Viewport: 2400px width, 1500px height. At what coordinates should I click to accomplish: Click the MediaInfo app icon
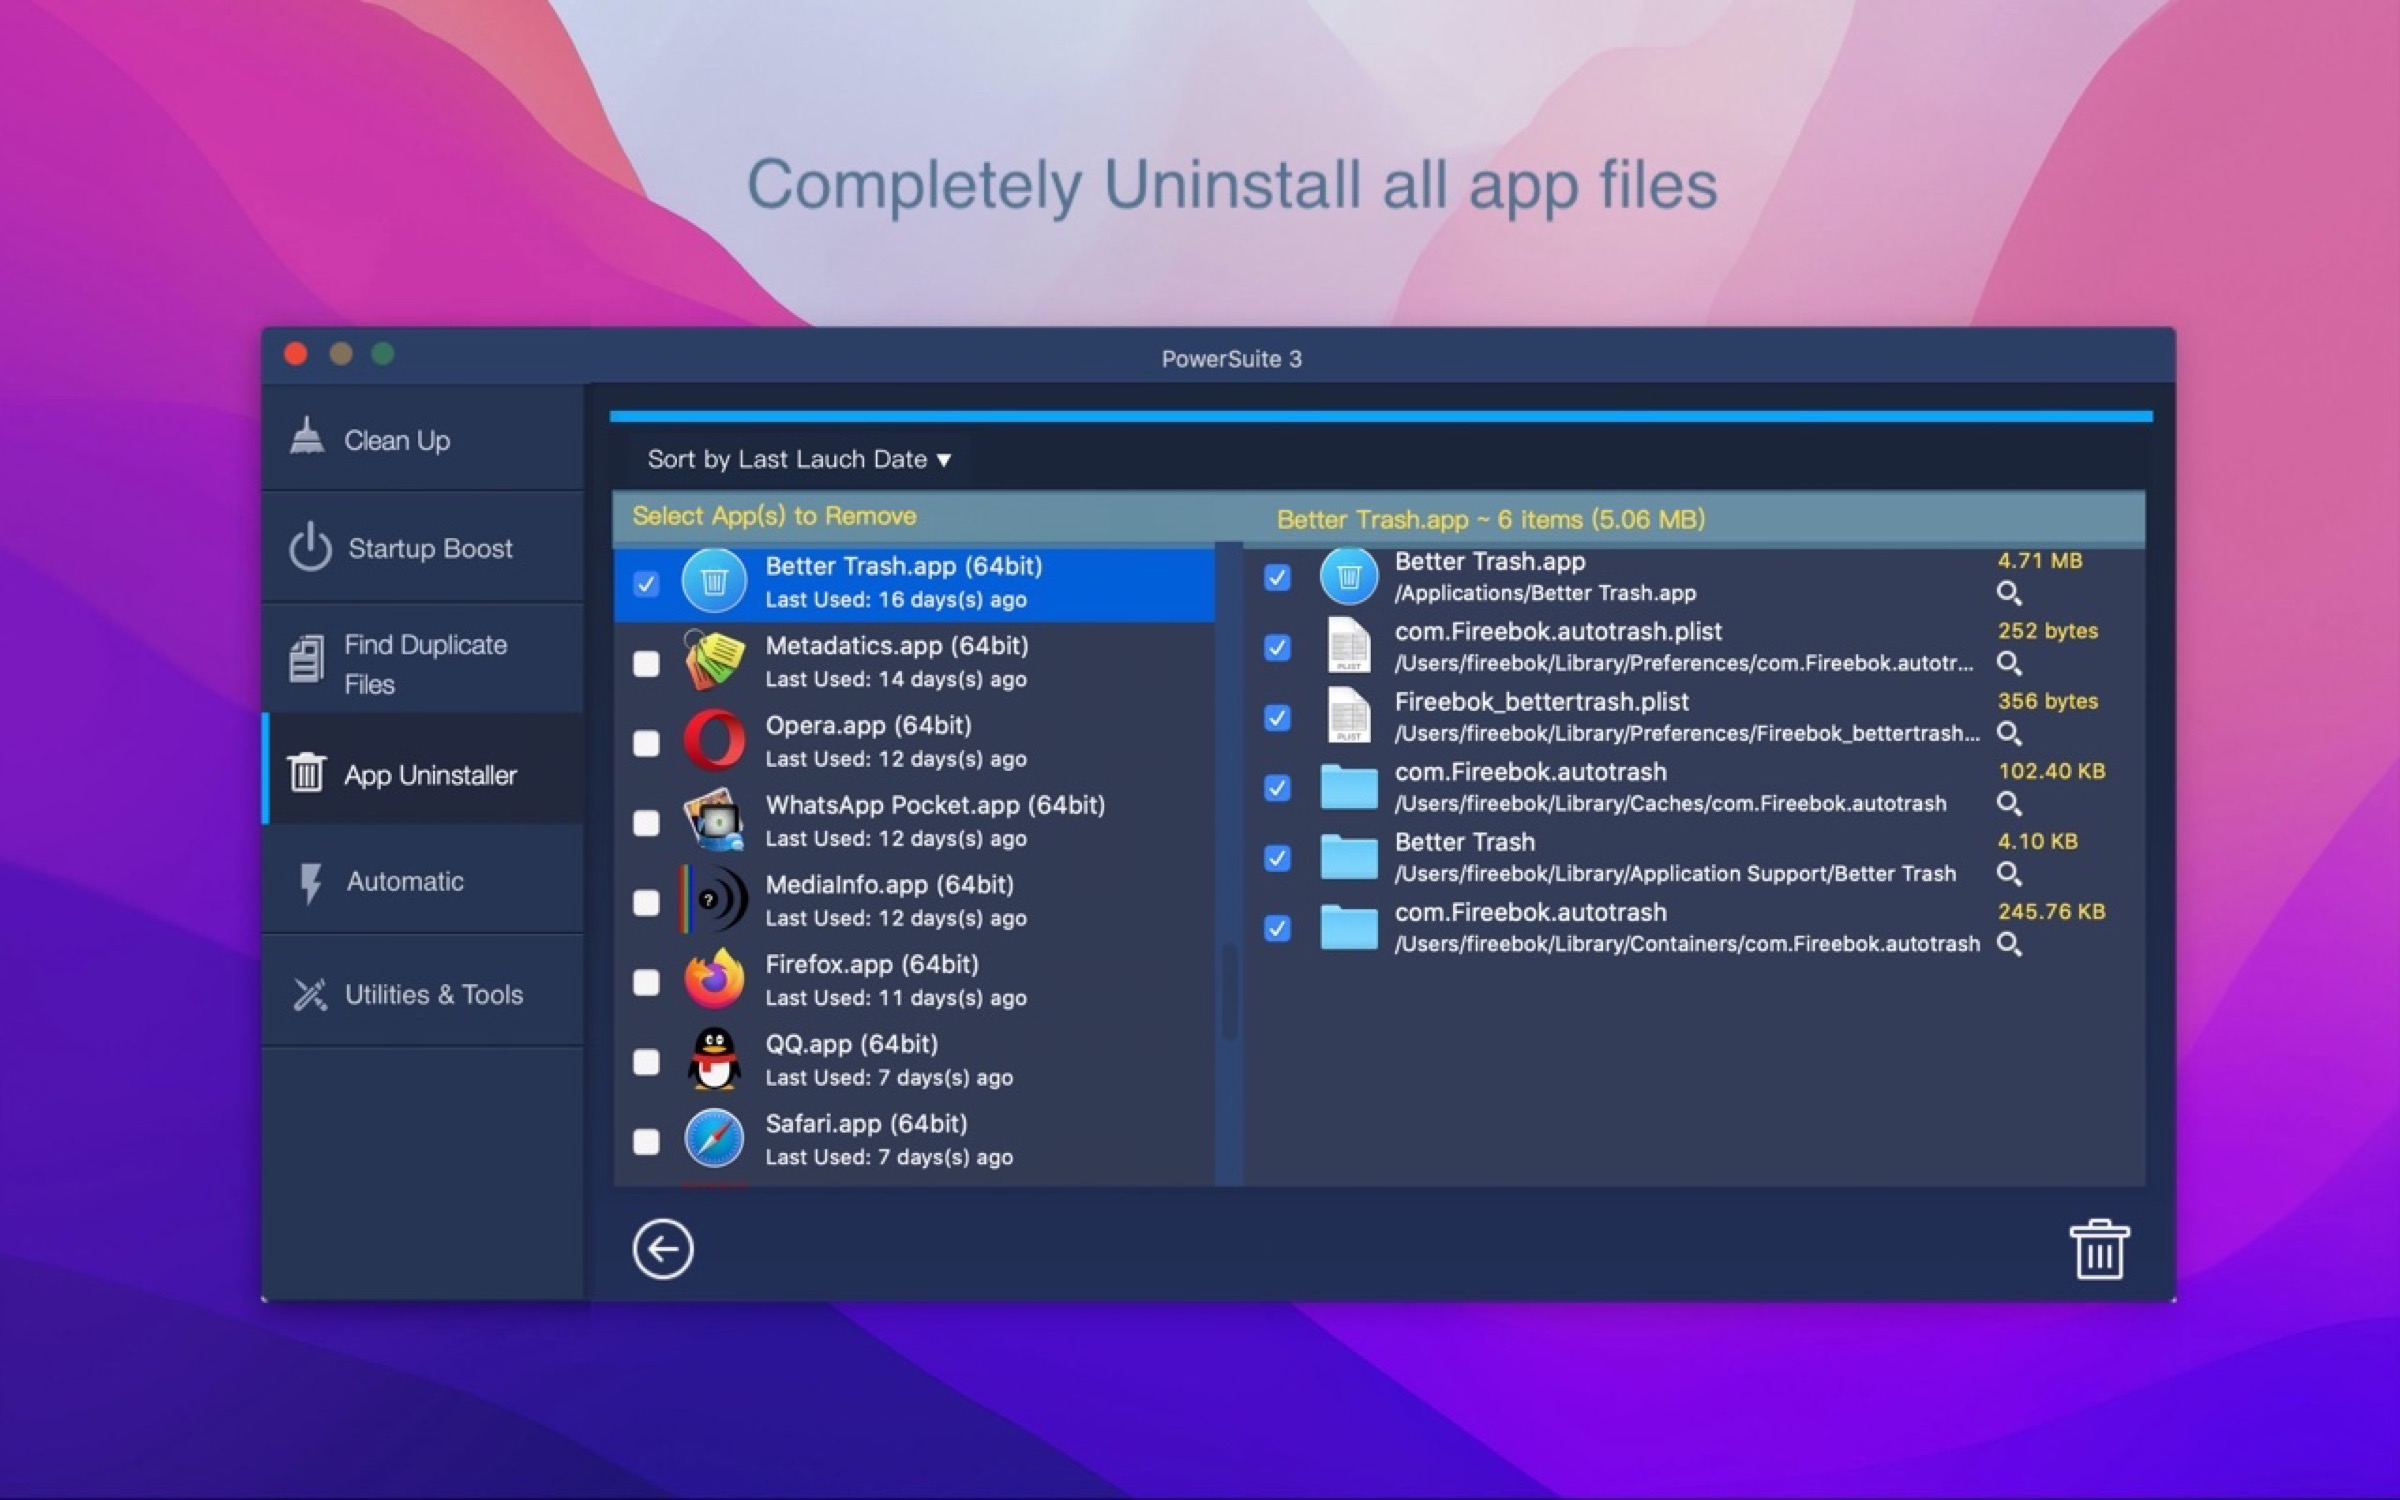(x=714, y=900)
